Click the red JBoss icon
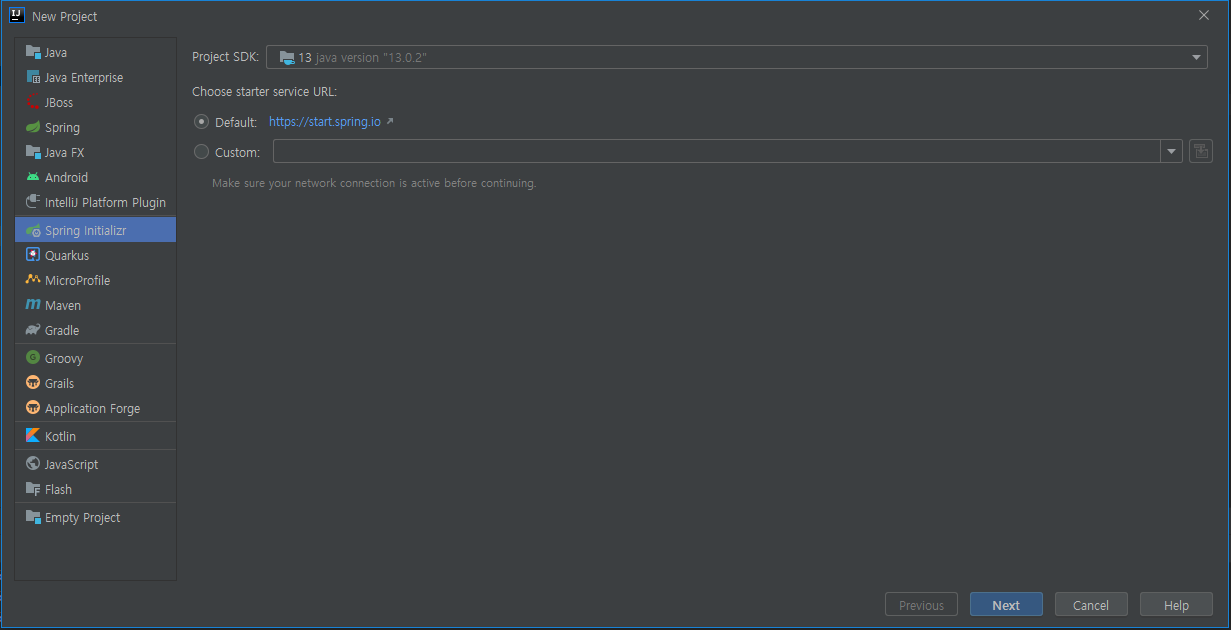 (33, 102)
